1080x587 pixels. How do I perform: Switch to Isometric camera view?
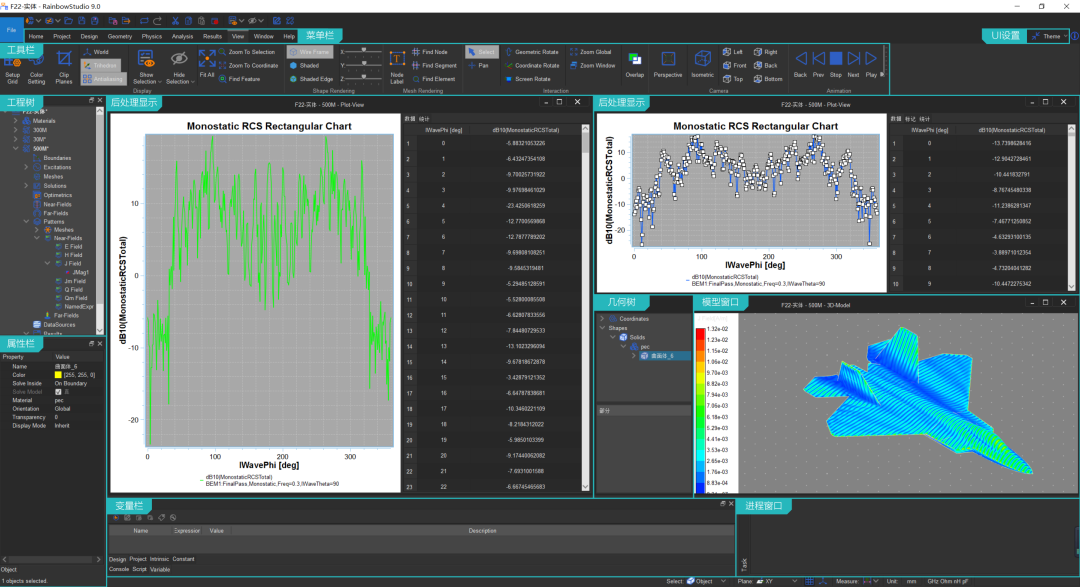[702, 65]
